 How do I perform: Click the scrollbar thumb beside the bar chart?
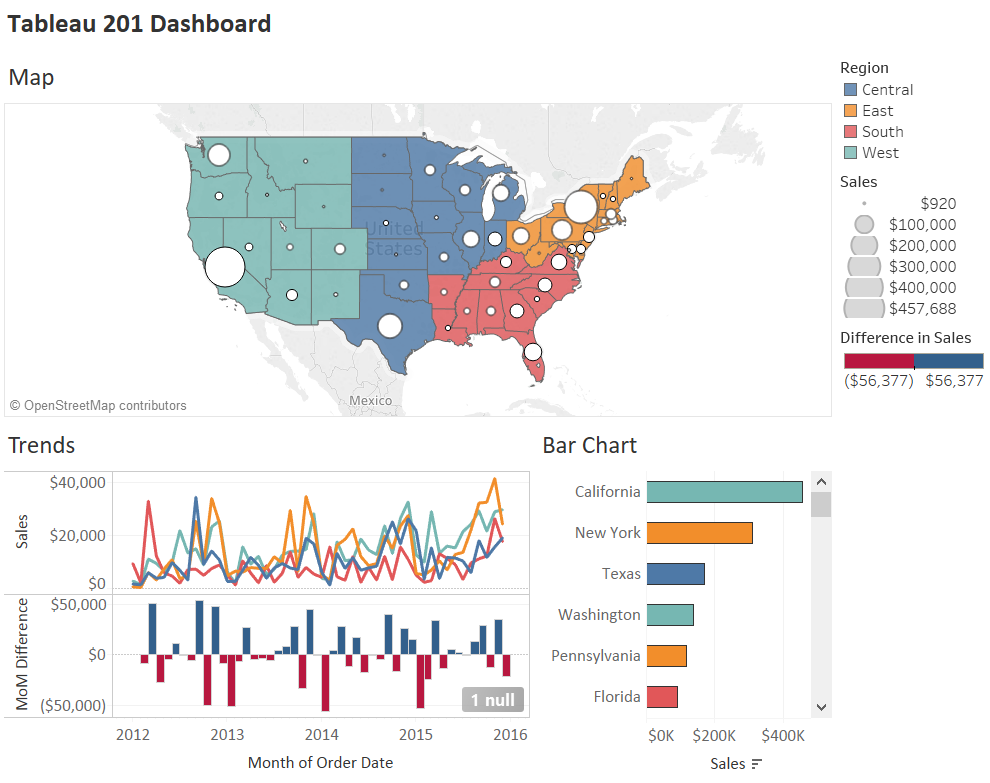tap(821, 502)
